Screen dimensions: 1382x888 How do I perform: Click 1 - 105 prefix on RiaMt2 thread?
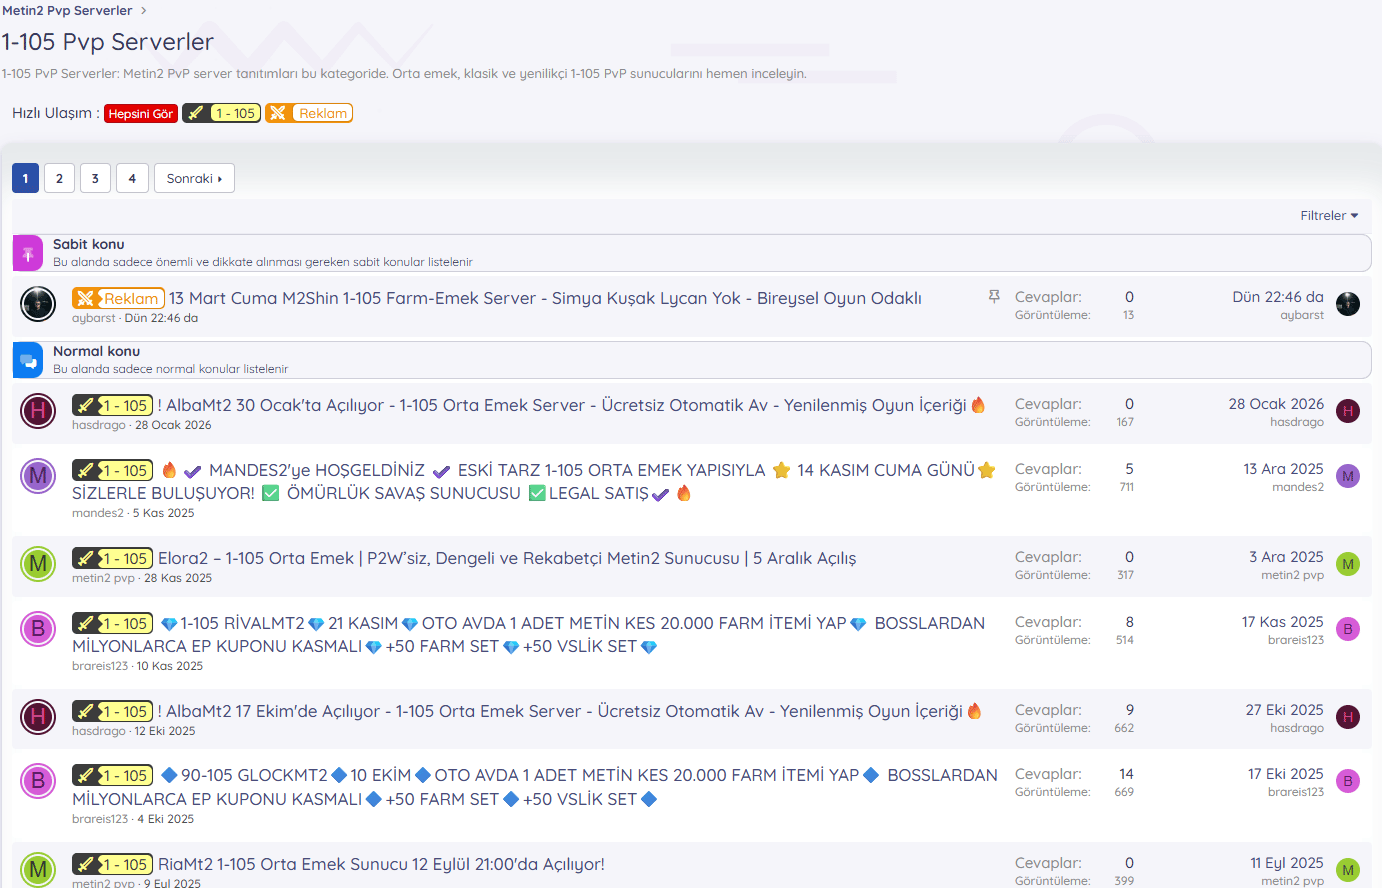coord(112,864)
